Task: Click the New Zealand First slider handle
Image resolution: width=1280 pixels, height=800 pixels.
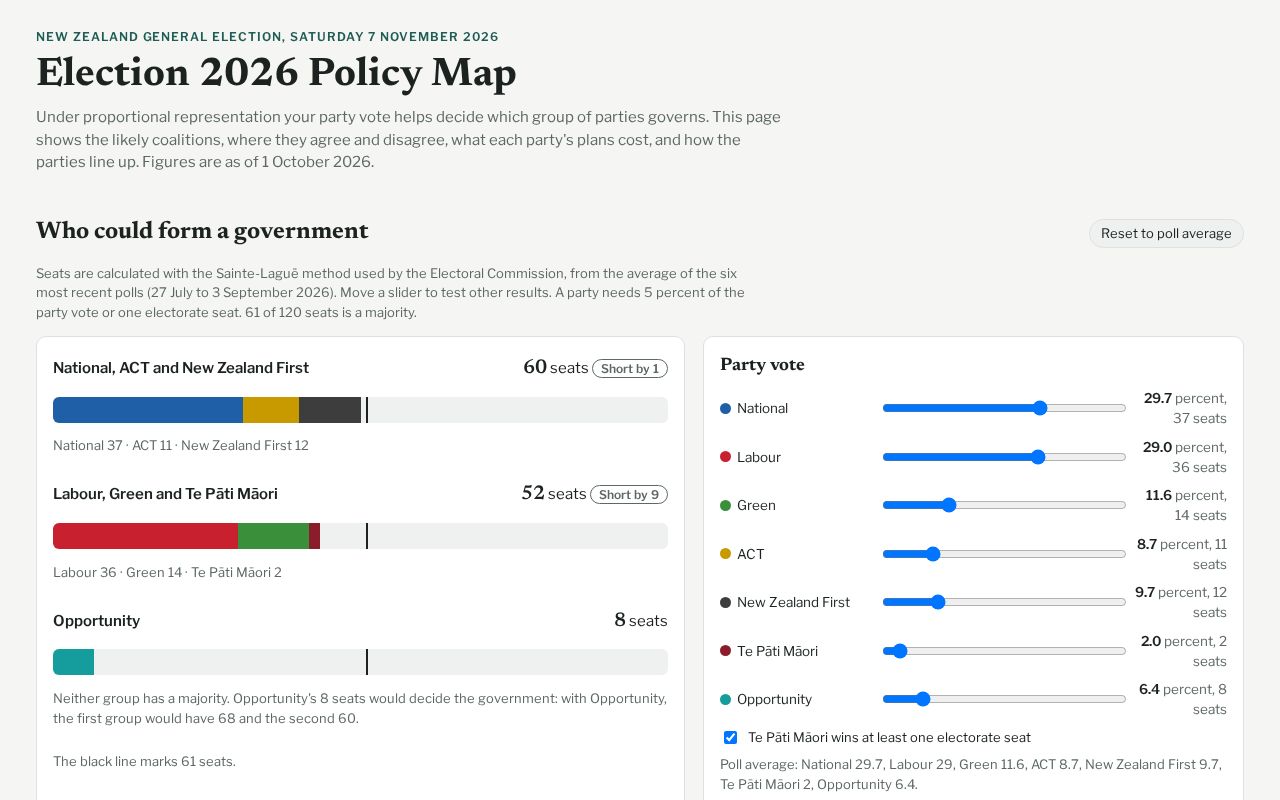Action: click(x=938, y=602)
